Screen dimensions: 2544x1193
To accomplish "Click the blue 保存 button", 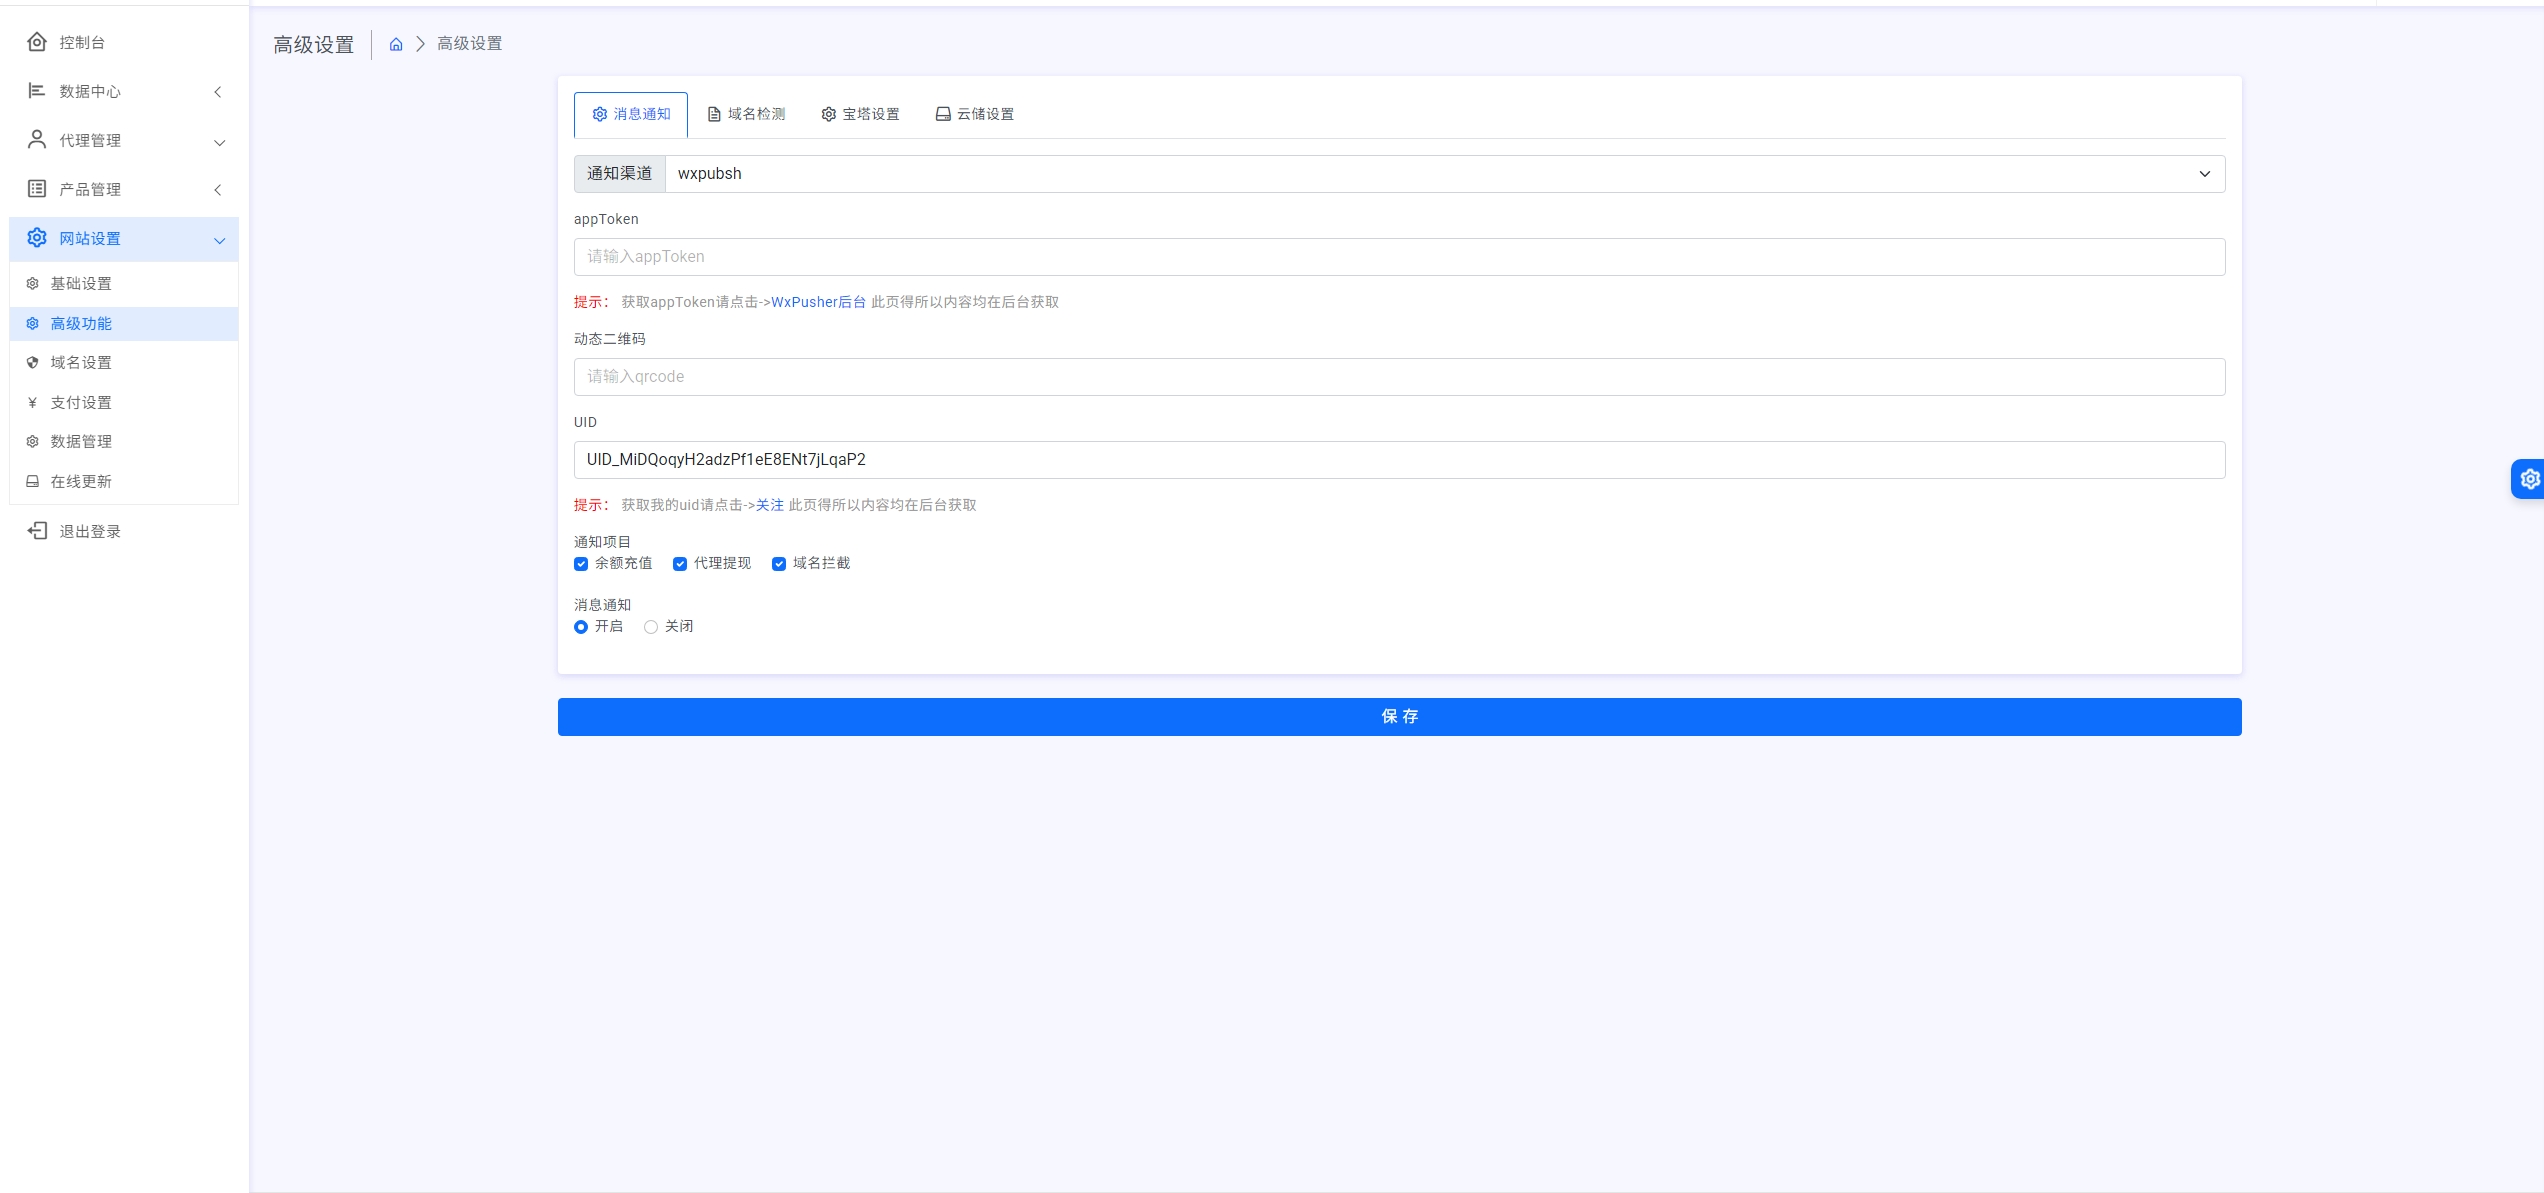I will pyautogui.click(x=1399, y=717).
